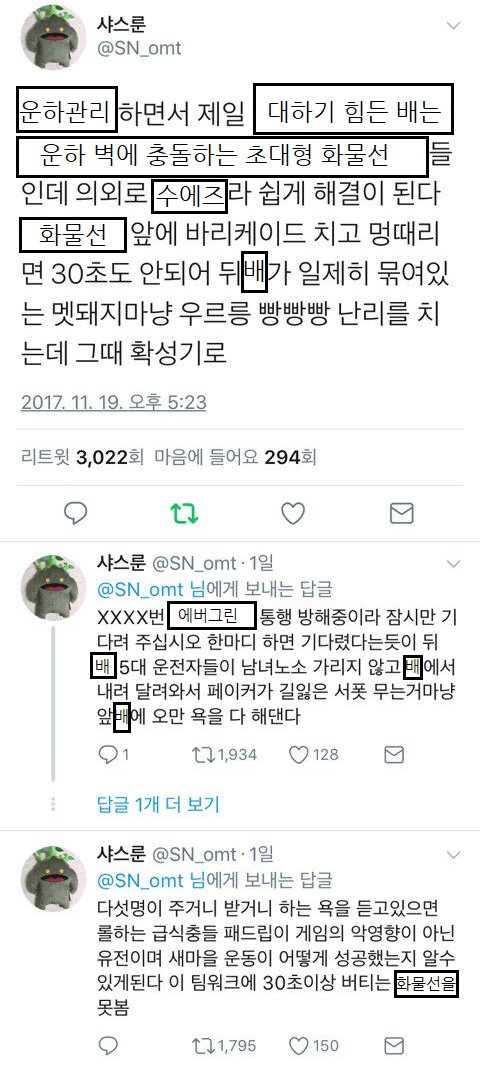Screen dimensions: 480x1065
Task: Expand 답글 1개 더 보기 thread
Action: pos(158,805)
